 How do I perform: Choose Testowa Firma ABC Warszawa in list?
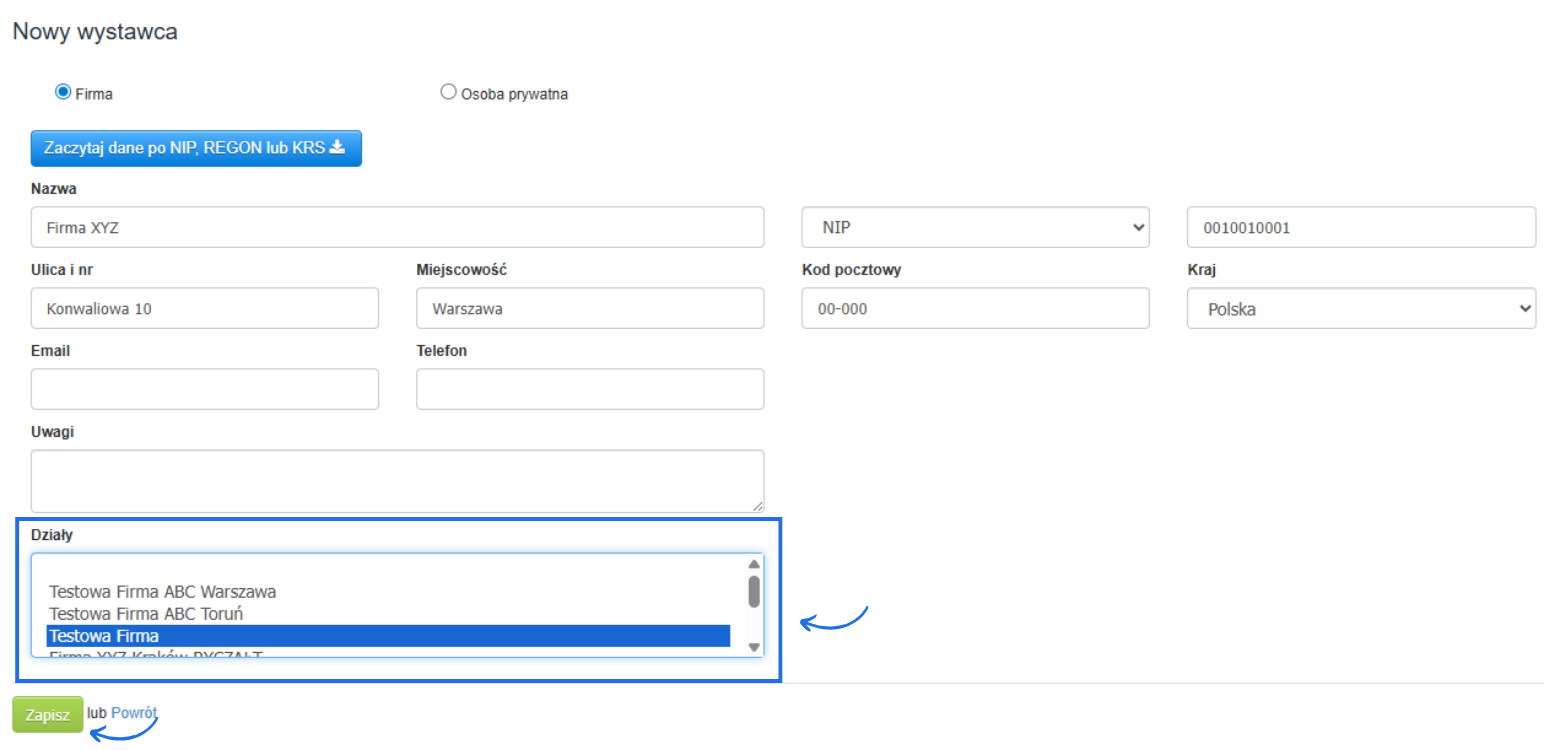pos(163,592)
